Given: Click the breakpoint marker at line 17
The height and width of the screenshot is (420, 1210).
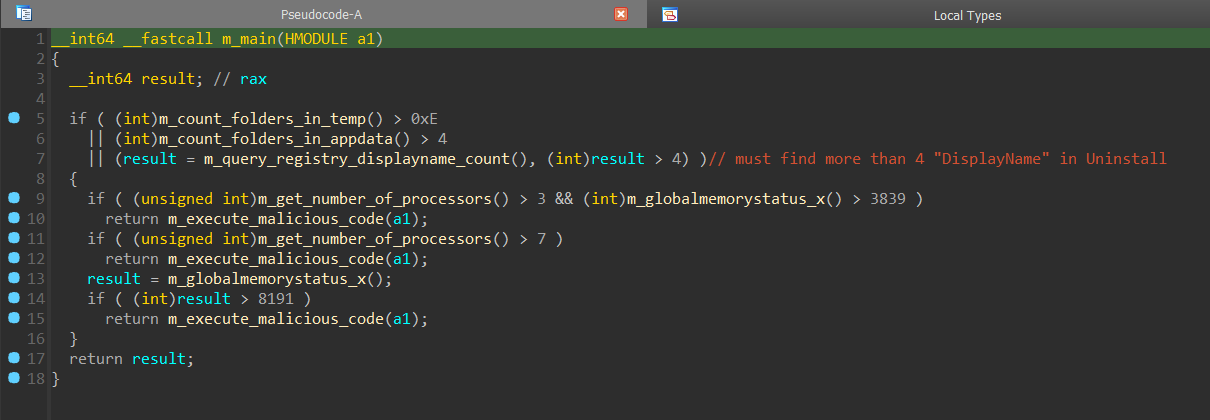Looking at the screenshot, I should point(14,358).
